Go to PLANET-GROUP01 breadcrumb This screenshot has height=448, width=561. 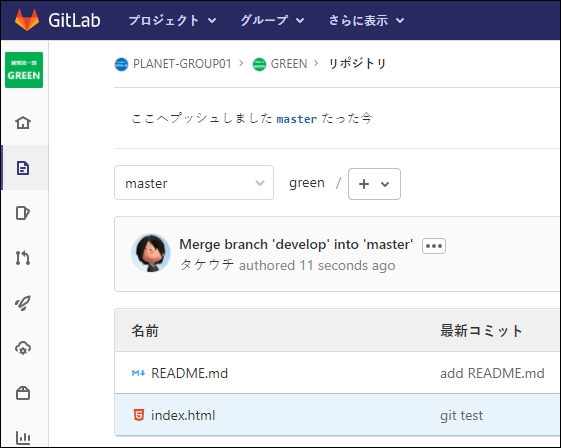(182, 64)
